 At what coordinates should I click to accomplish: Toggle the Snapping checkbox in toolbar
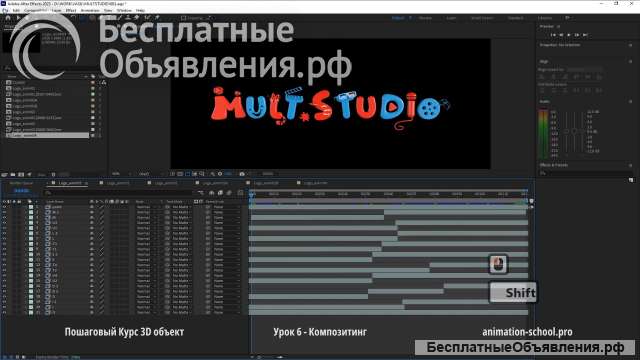pos(184,18)
